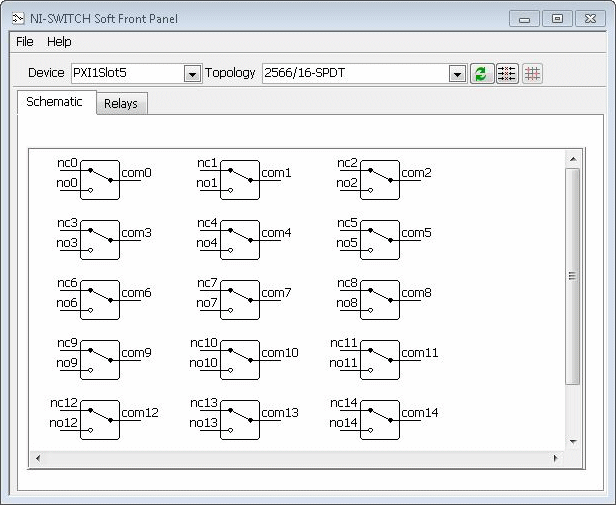616x505 pixels.
Task: Expand the Topology dropdown list
Action: coord(457,74)
